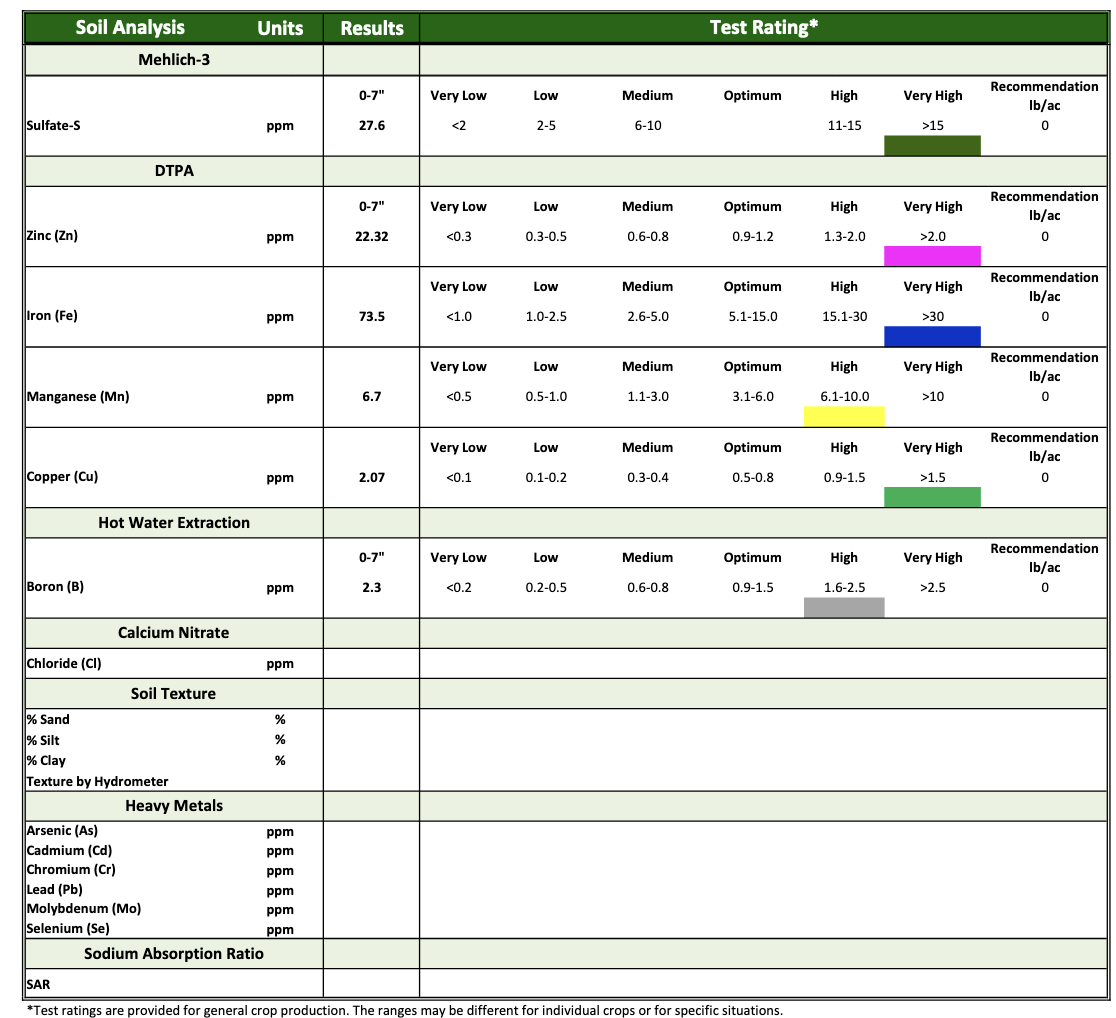
Task: Select the Boron 1.6-2.5 High range
Action: 844,588
